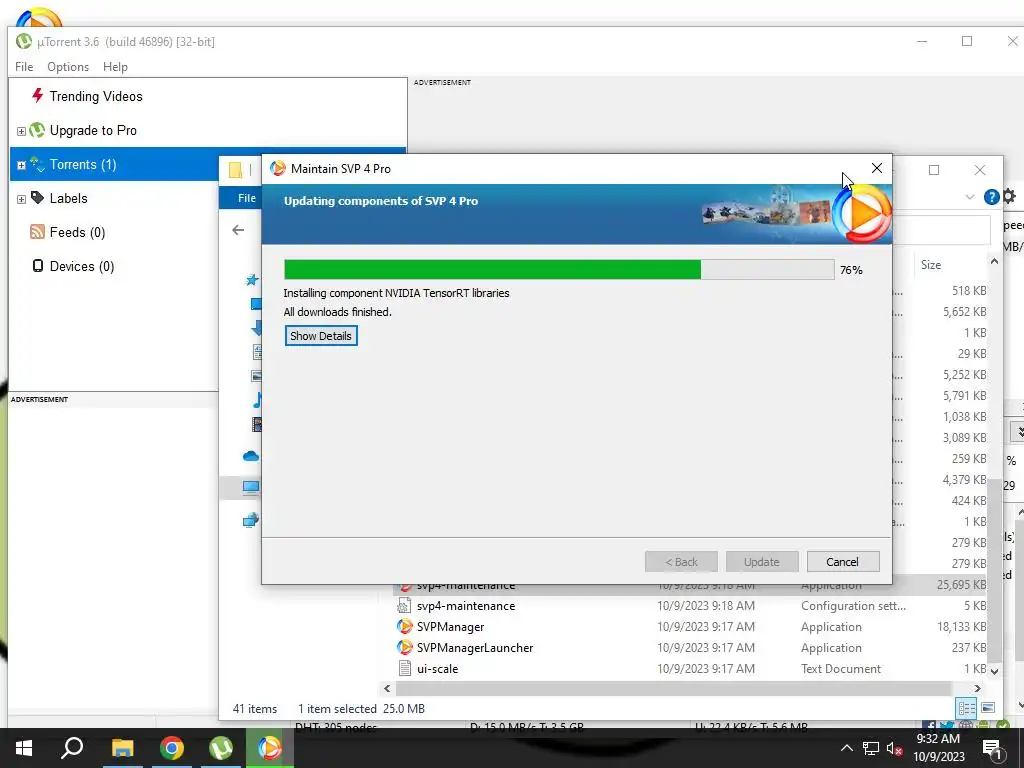Switch to SVP via taskbar icon
The width and height of the screenshot is (1024, 768).
click(x=270, y=748)
